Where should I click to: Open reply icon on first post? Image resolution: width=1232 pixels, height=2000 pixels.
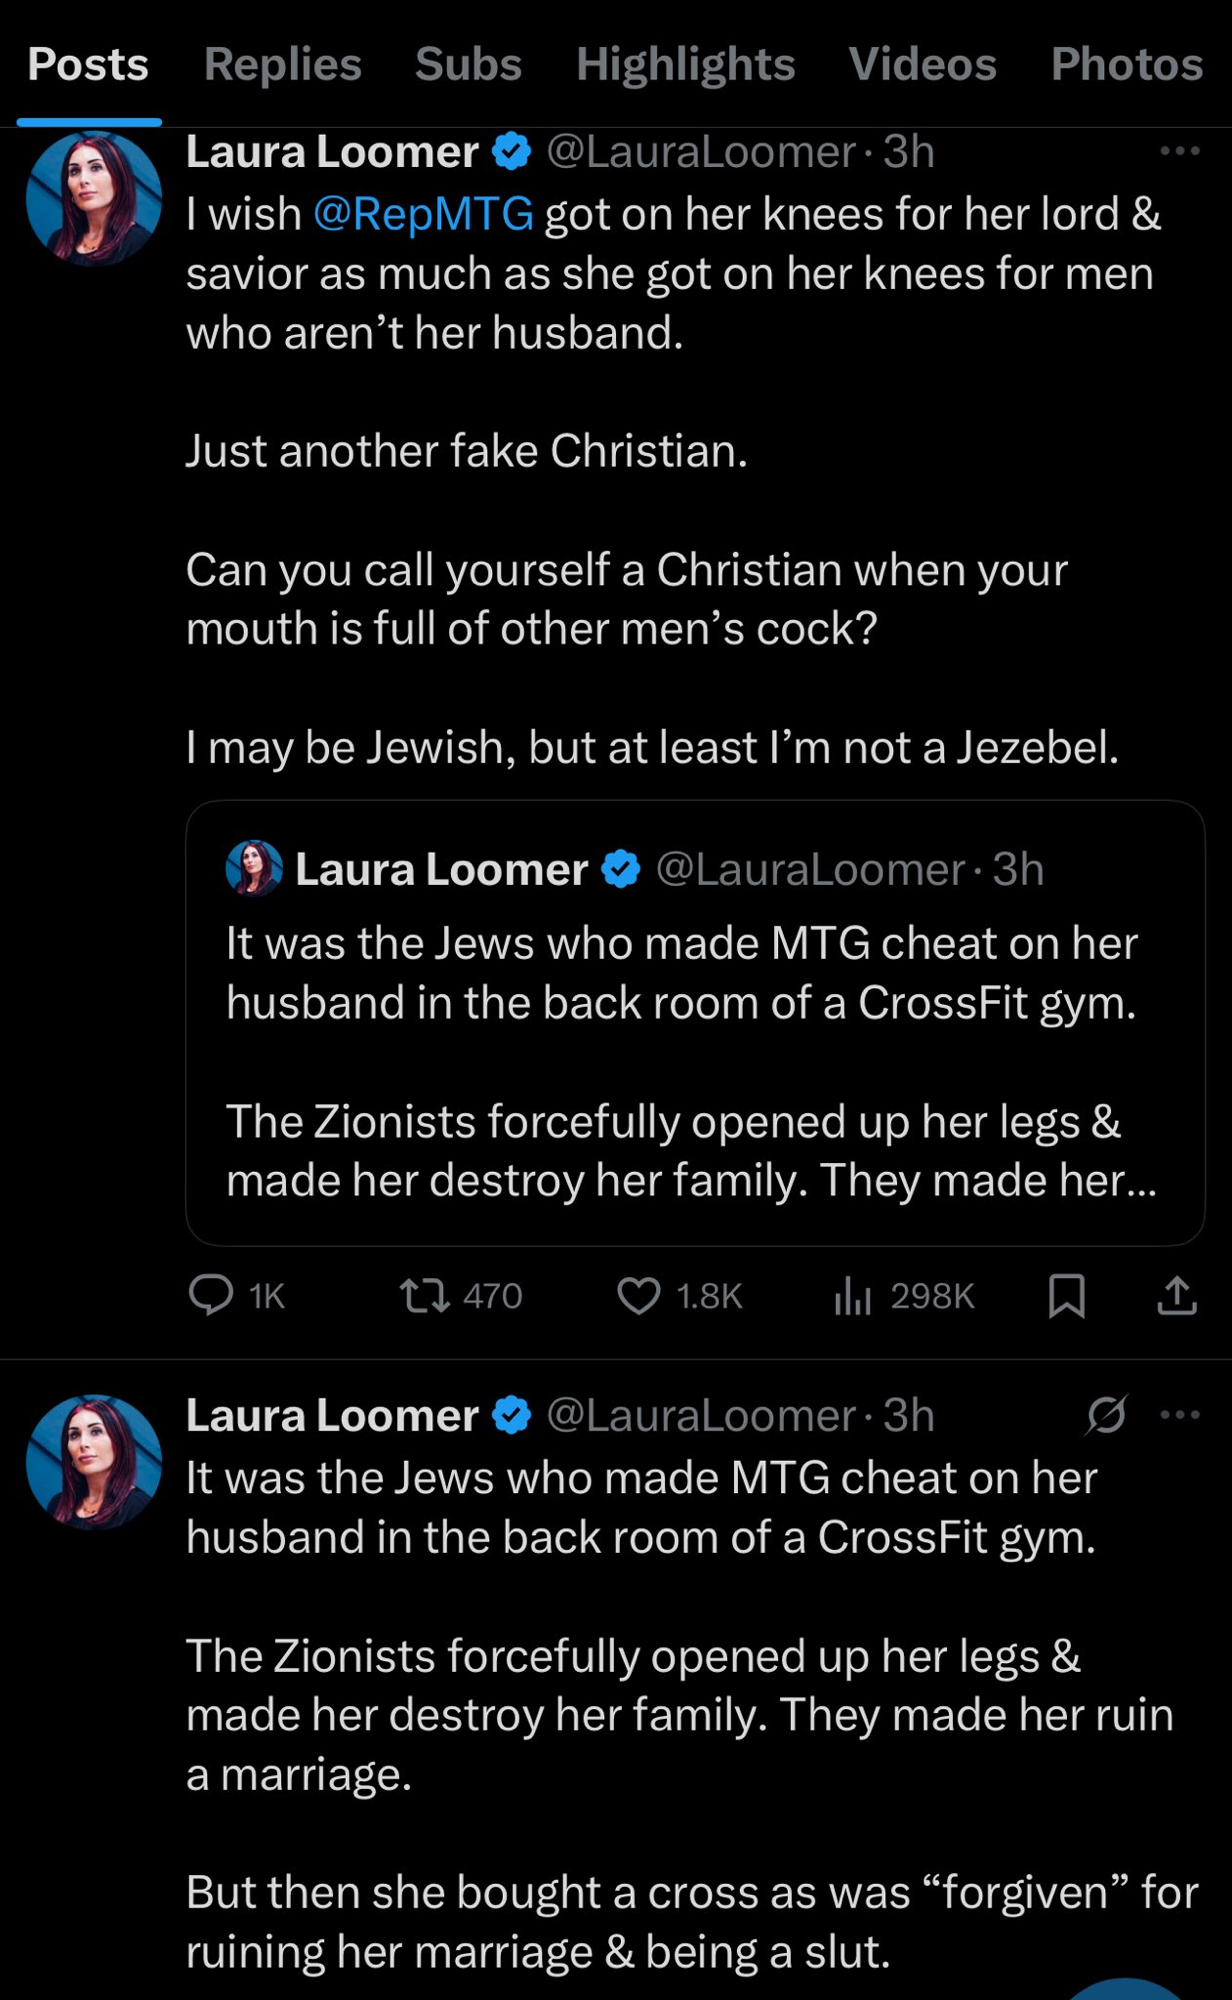(211, 1295)
